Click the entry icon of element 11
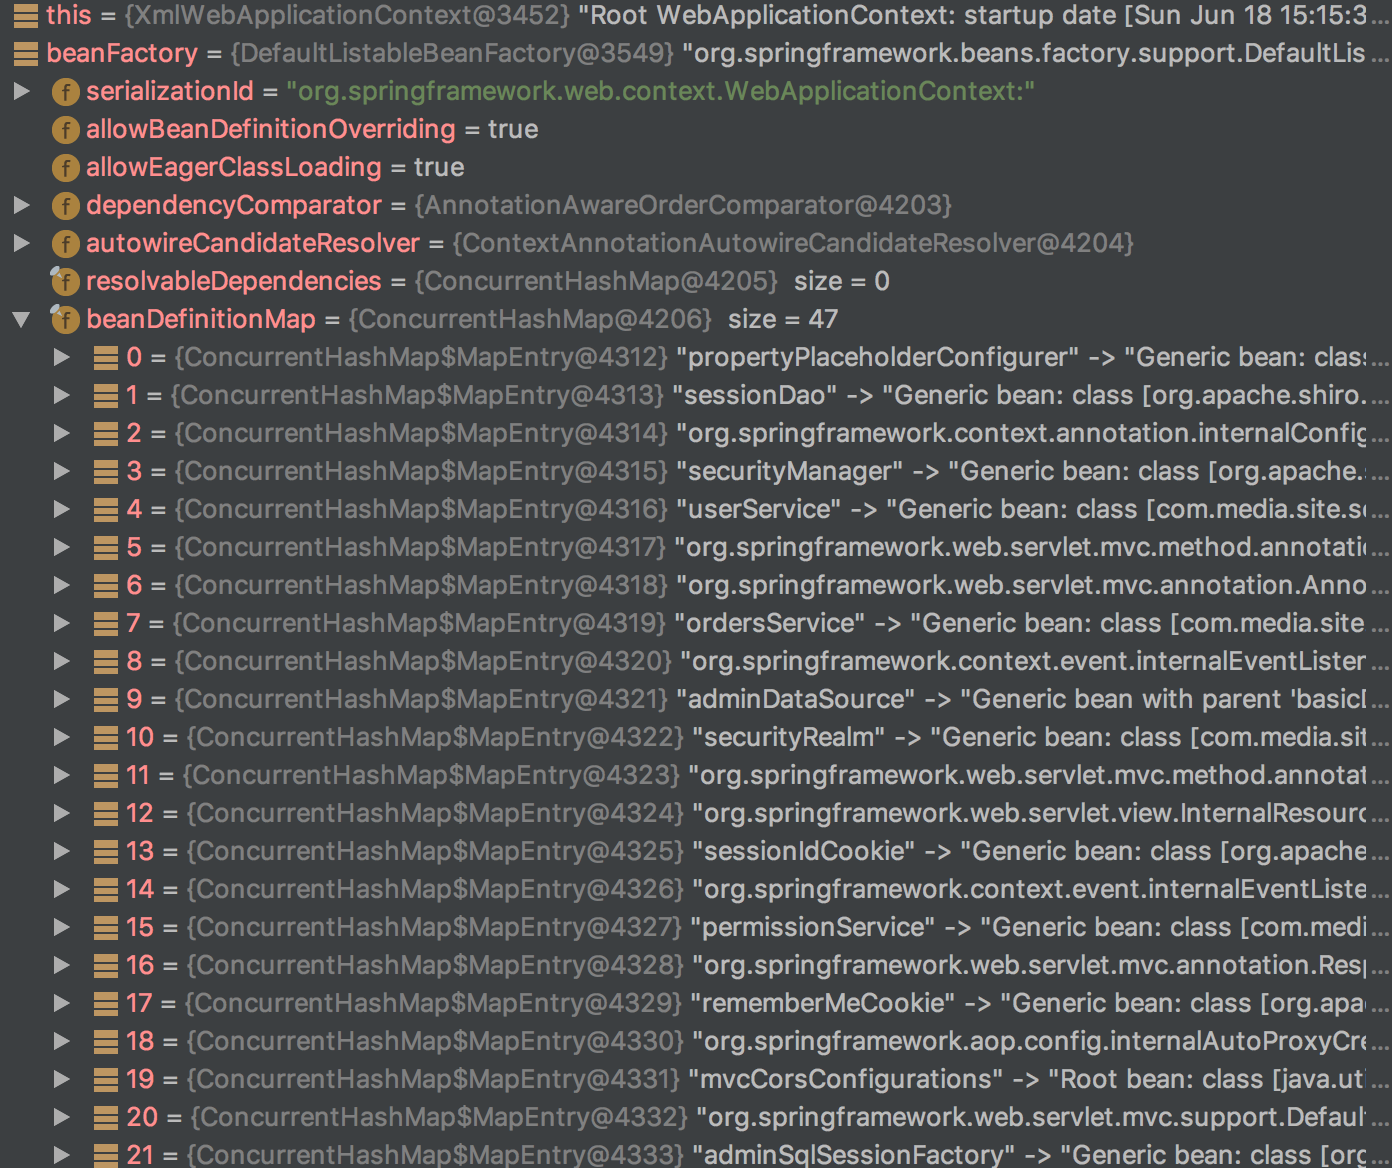 point(106,776)
